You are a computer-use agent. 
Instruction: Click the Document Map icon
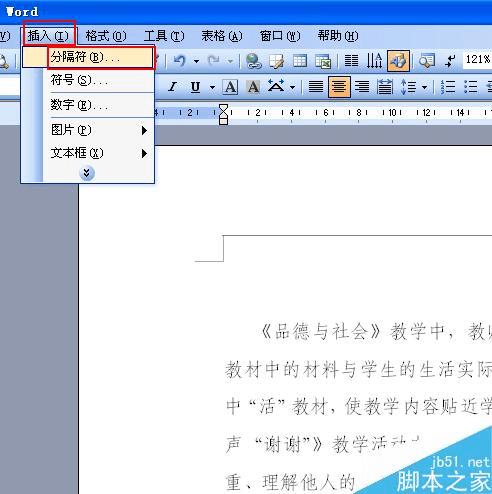click(x=427, y=61)
